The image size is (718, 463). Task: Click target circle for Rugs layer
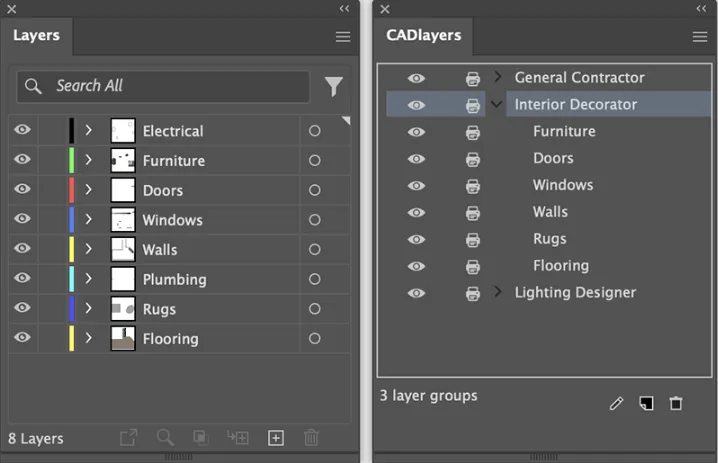[x=314, y=309]
